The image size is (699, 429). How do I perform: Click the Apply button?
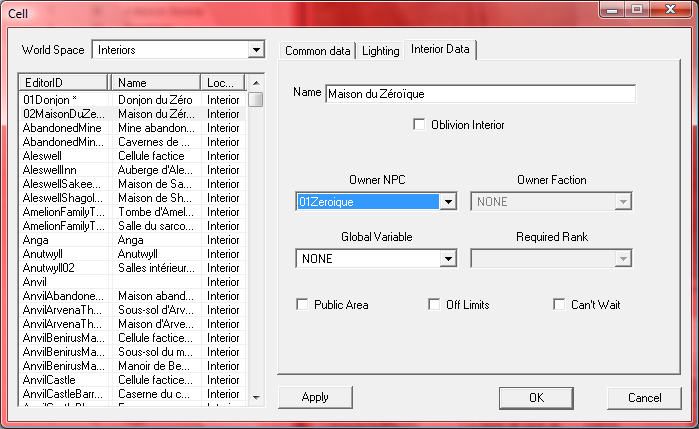pyautogui.click(x=315, y=397)
